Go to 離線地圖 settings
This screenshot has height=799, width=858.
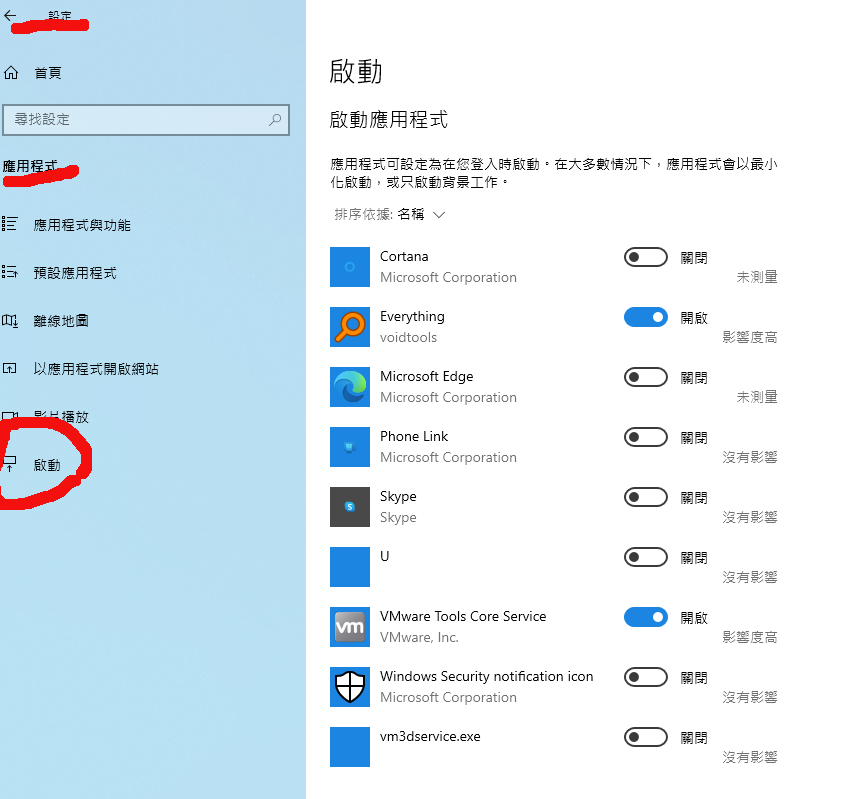[x=61, y=321]
